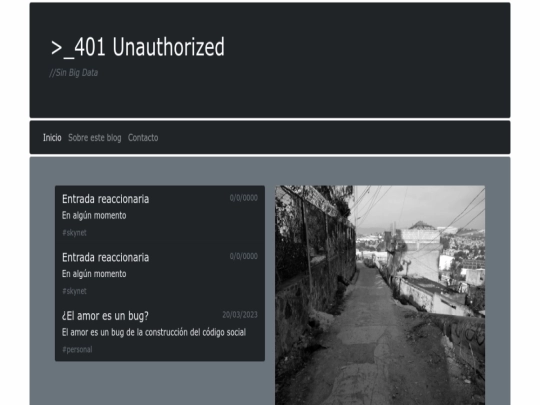Image resolution: width=540 pixels, height=405 pixels.
Task: Select the 'El amor es un bug de la construcción' excerpt
Action: [154, 333]
